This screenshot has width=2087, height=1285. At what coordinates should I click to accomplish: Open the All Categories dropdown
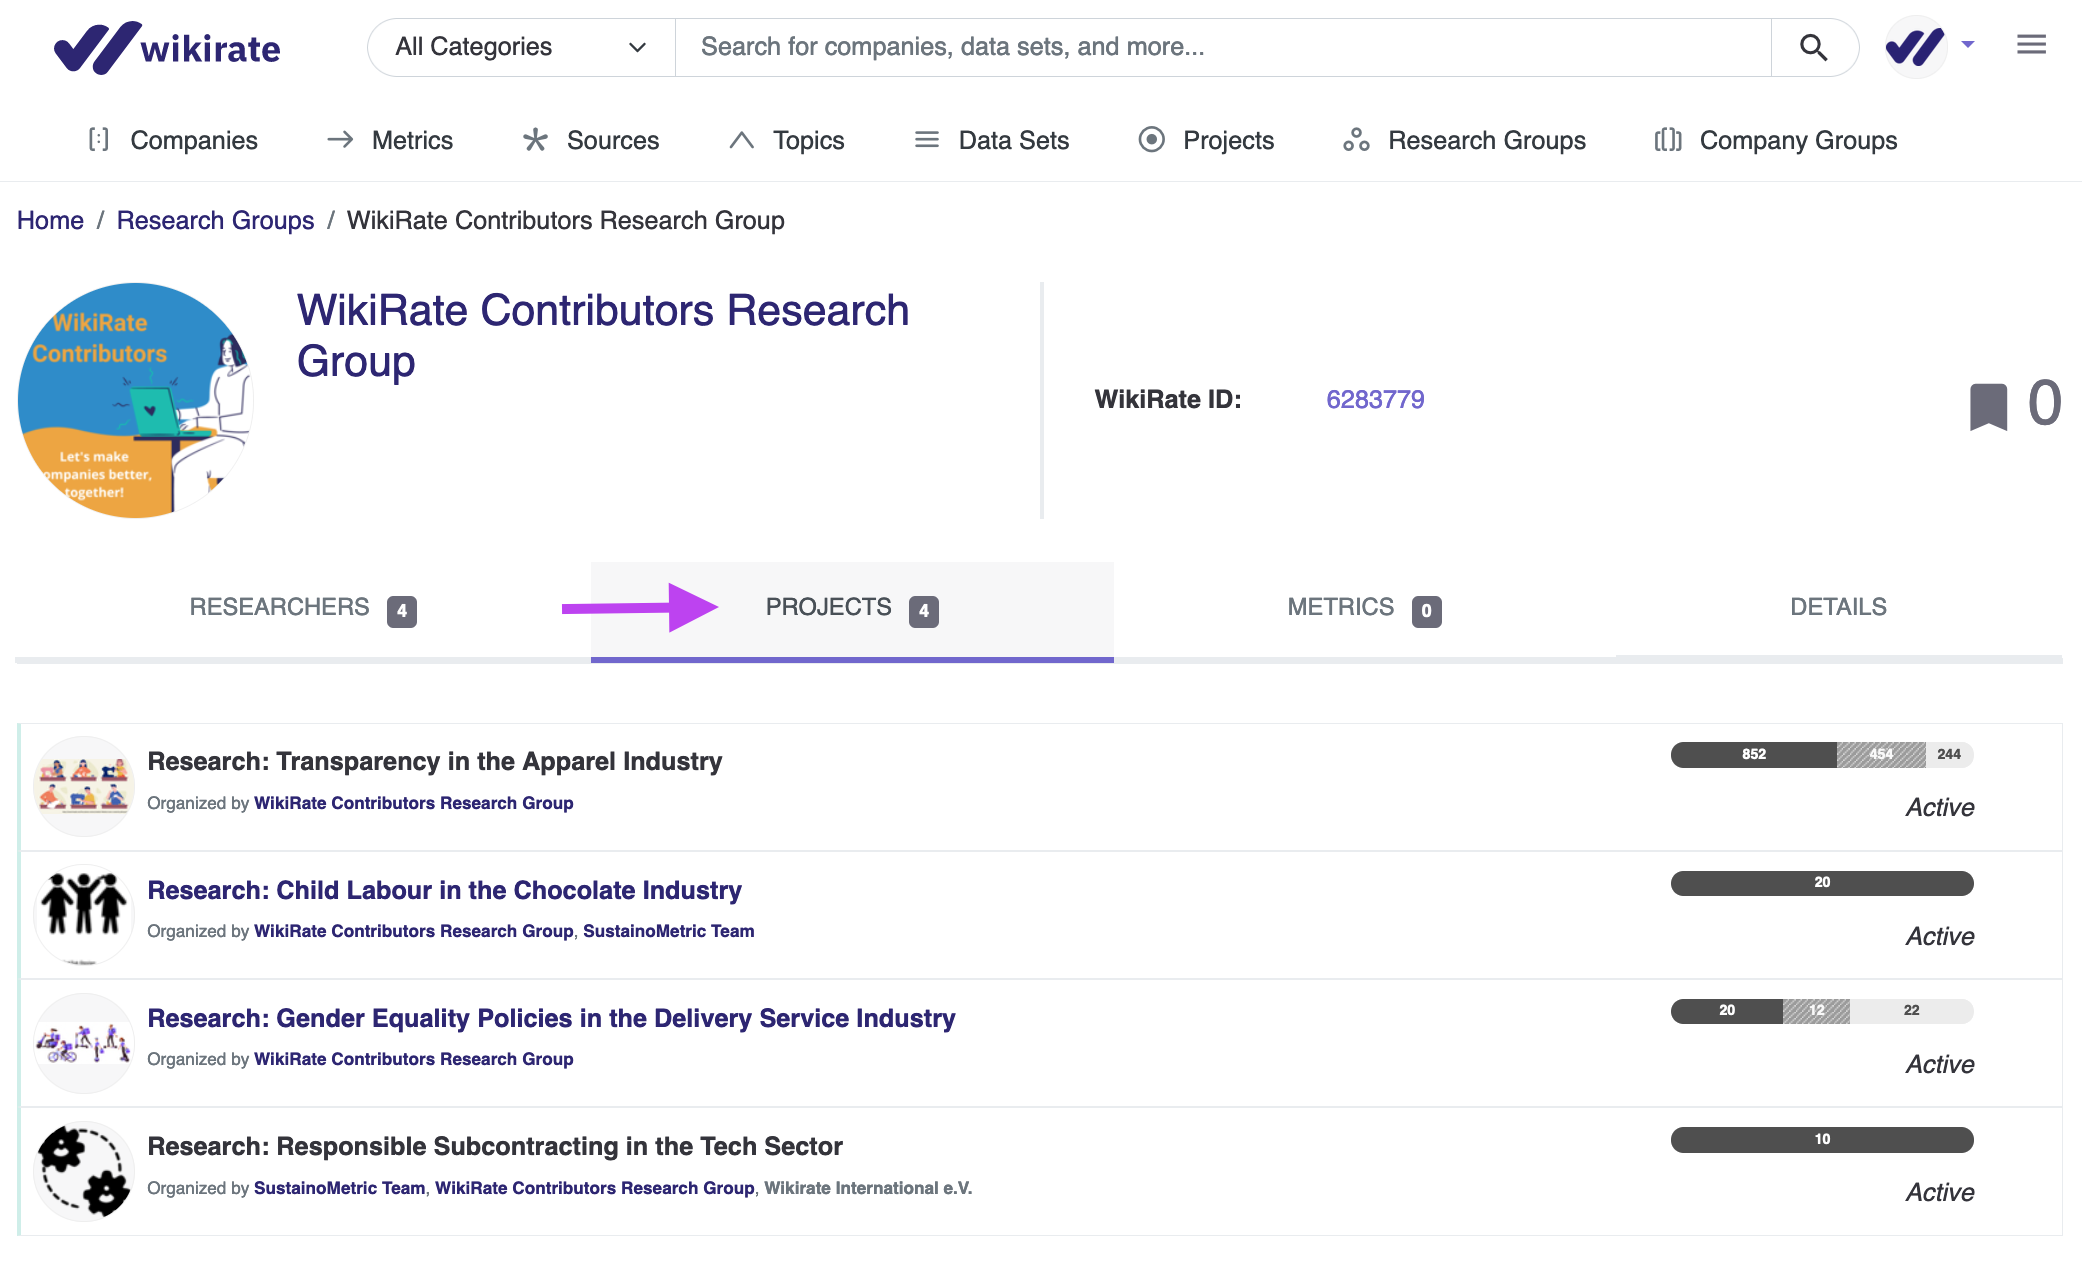[521, 47]
